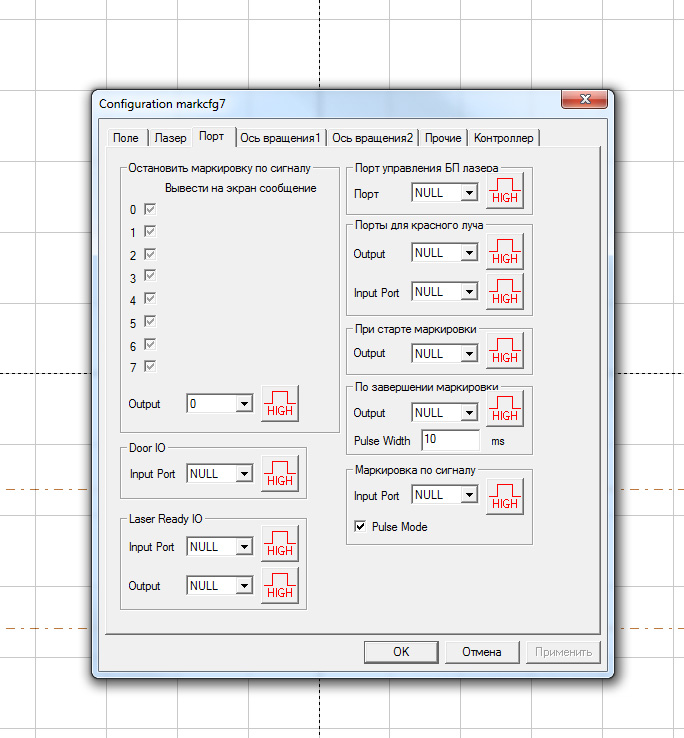The width and height of the screenshot is (684, 738).
Task: Click HIGH icon in По завершении маркировки
Action: pyautogui.click(x=505, y=411)
